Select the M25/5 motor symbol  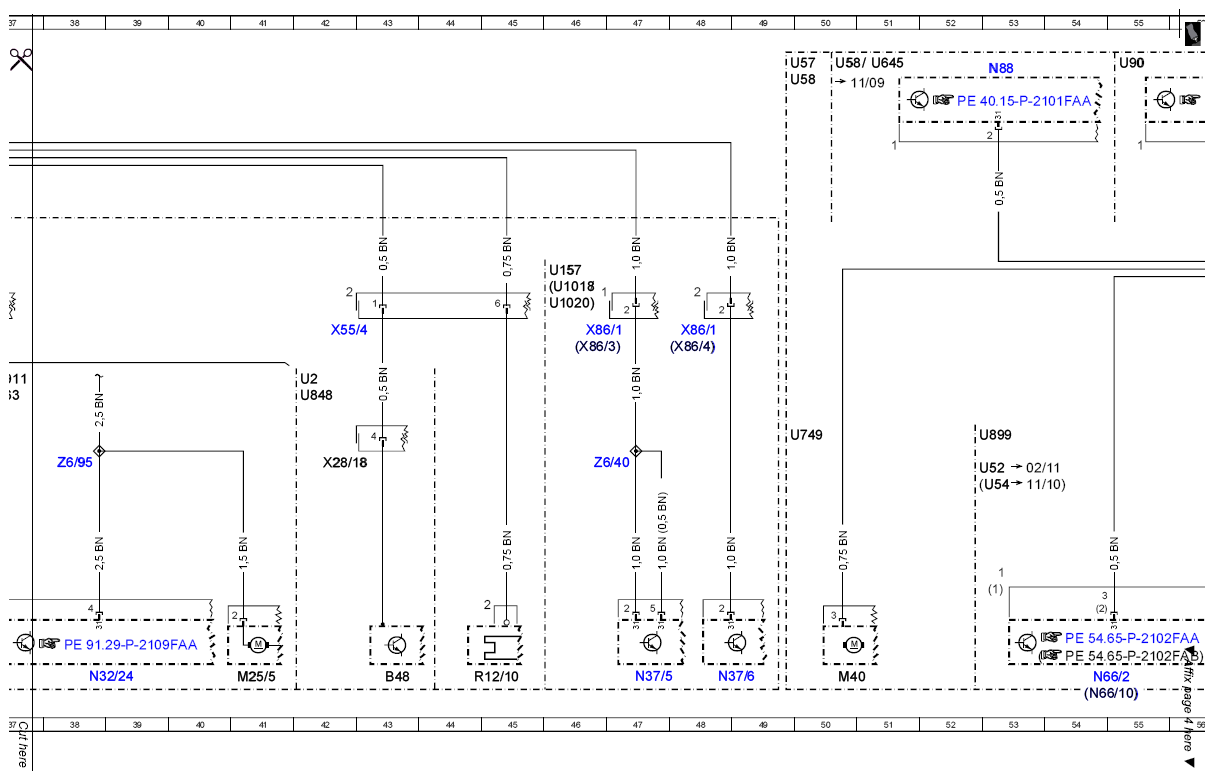click(258, 644)
